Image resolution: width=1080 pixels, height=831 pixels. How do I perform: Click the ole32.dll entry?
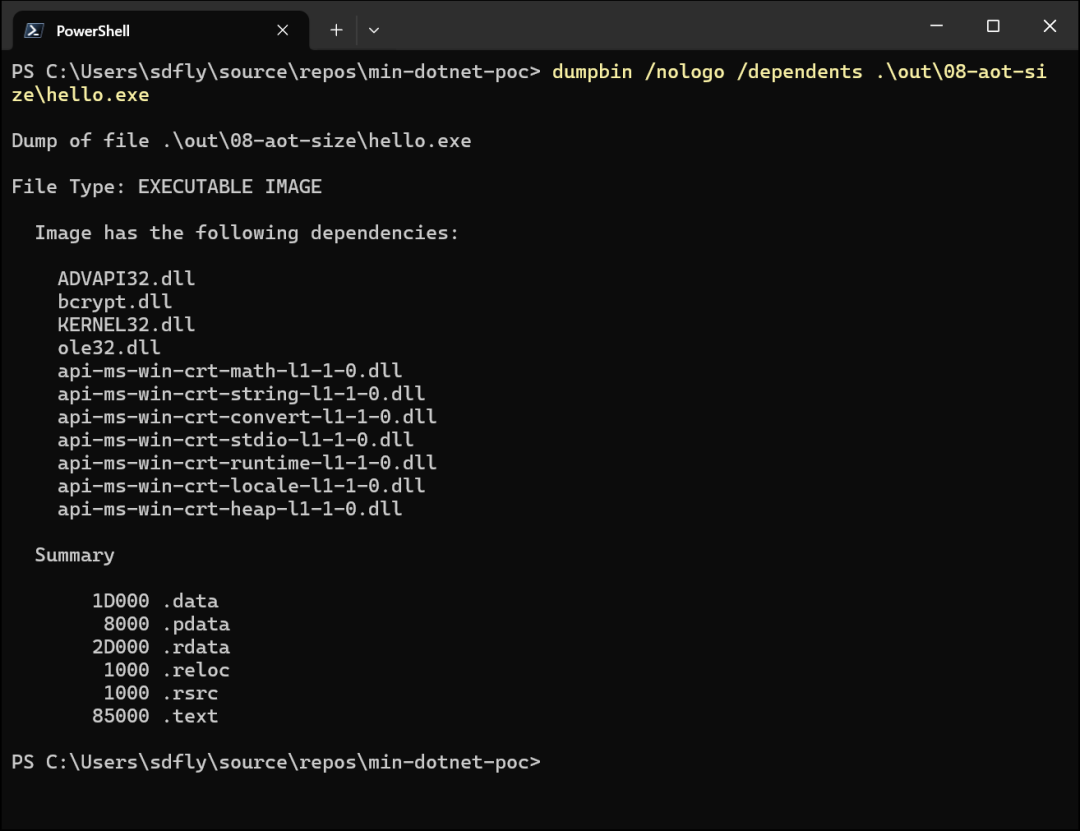(x=109, y=348)
